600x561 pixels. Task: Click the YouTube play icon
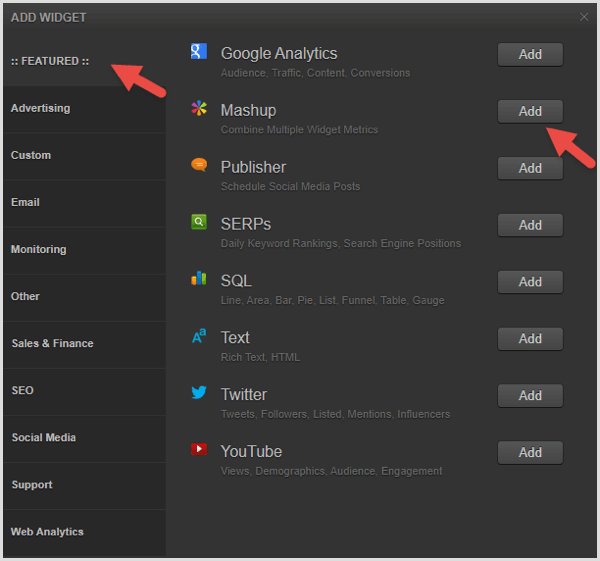pos(199,449)
